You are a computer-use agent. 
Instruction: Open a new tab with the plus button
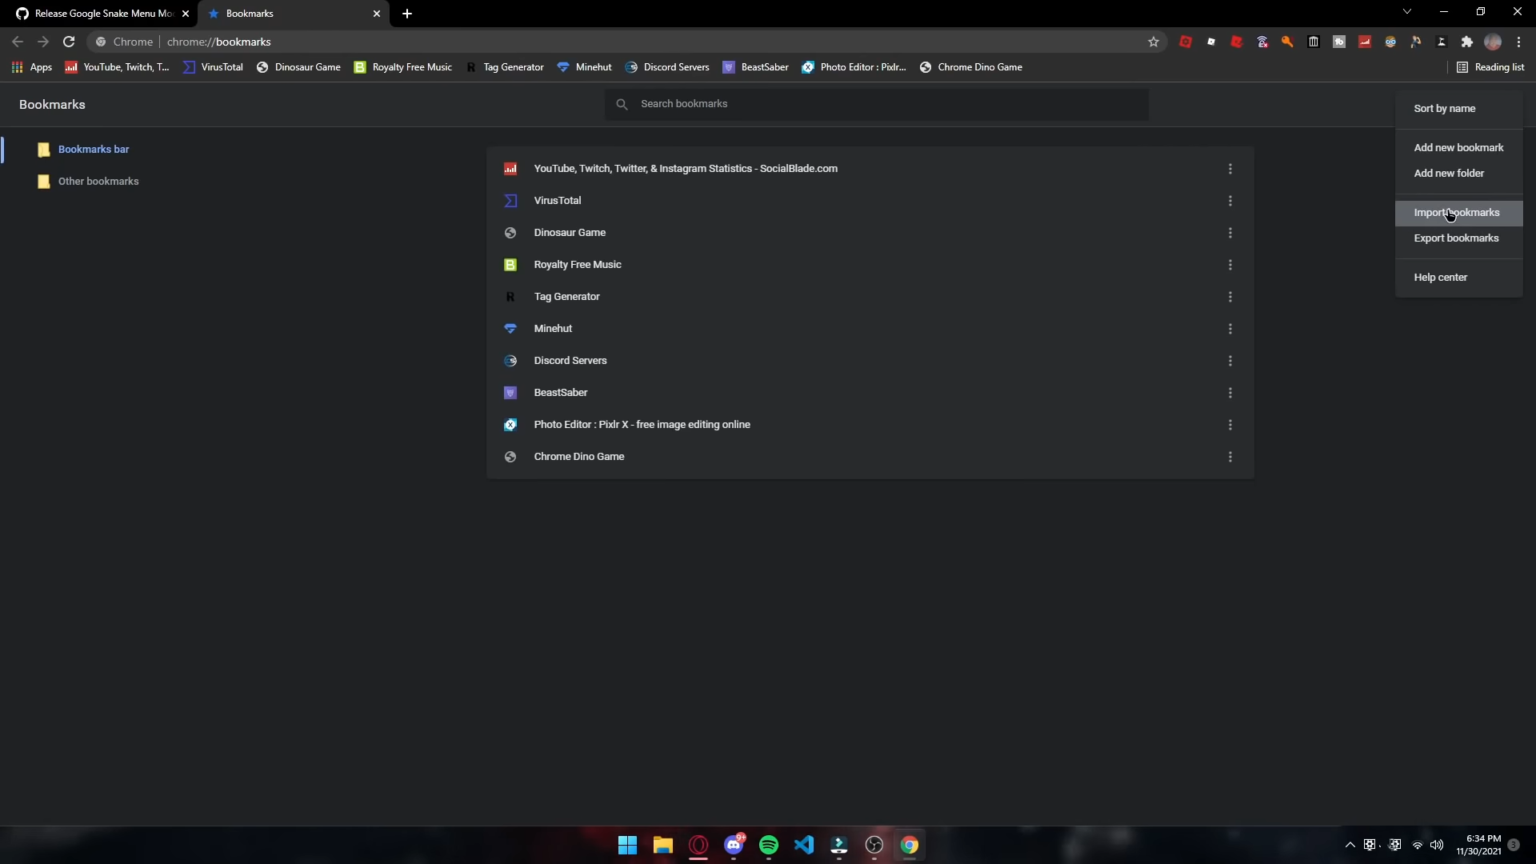[x=407, y=14]
